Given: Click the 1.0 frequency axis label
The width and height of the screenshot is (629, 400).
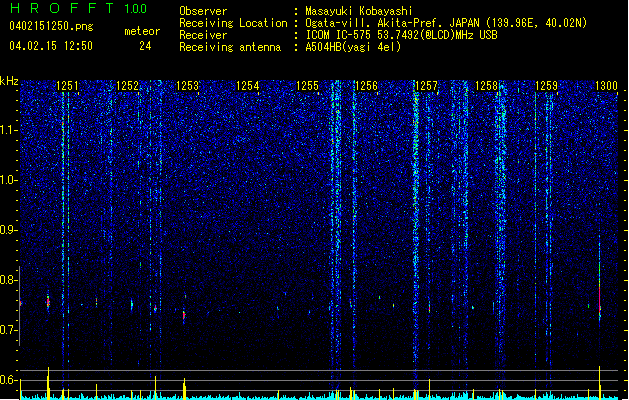Looking at the screenshot, I should pyautogui.click(x=8, y=180).
